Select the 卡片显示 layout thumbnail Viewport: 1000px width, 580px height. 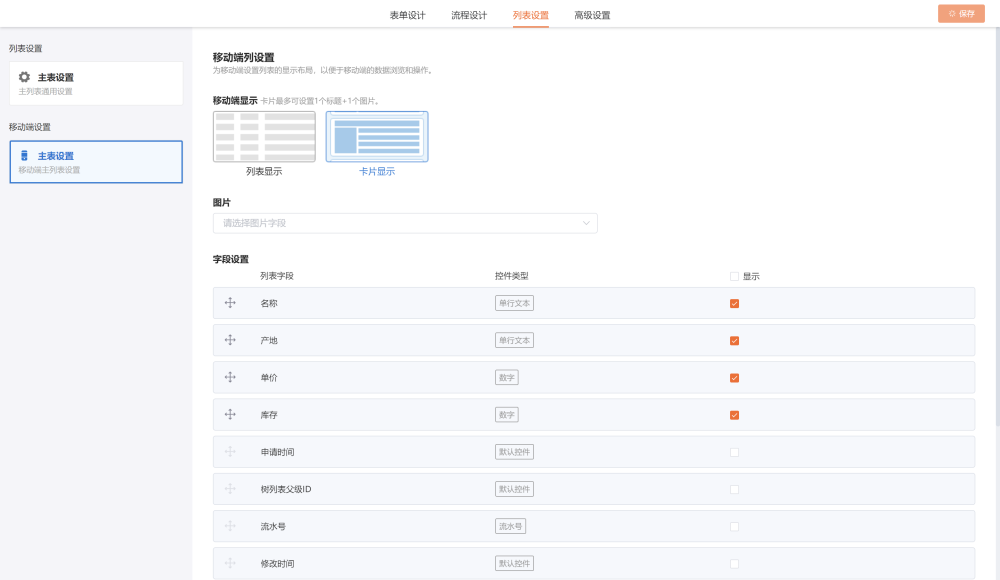tap(377, 137)
